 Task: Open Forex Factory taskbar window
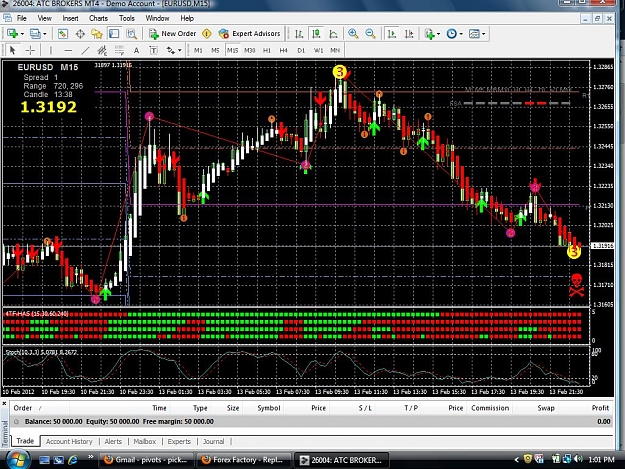click(x=244, y=460)
